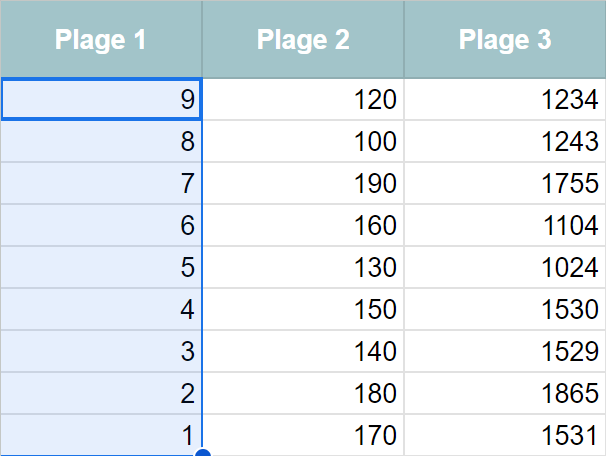Pick the cell with value 1529
This screenshot has width=606, height=456.
[x=505, y=351]
